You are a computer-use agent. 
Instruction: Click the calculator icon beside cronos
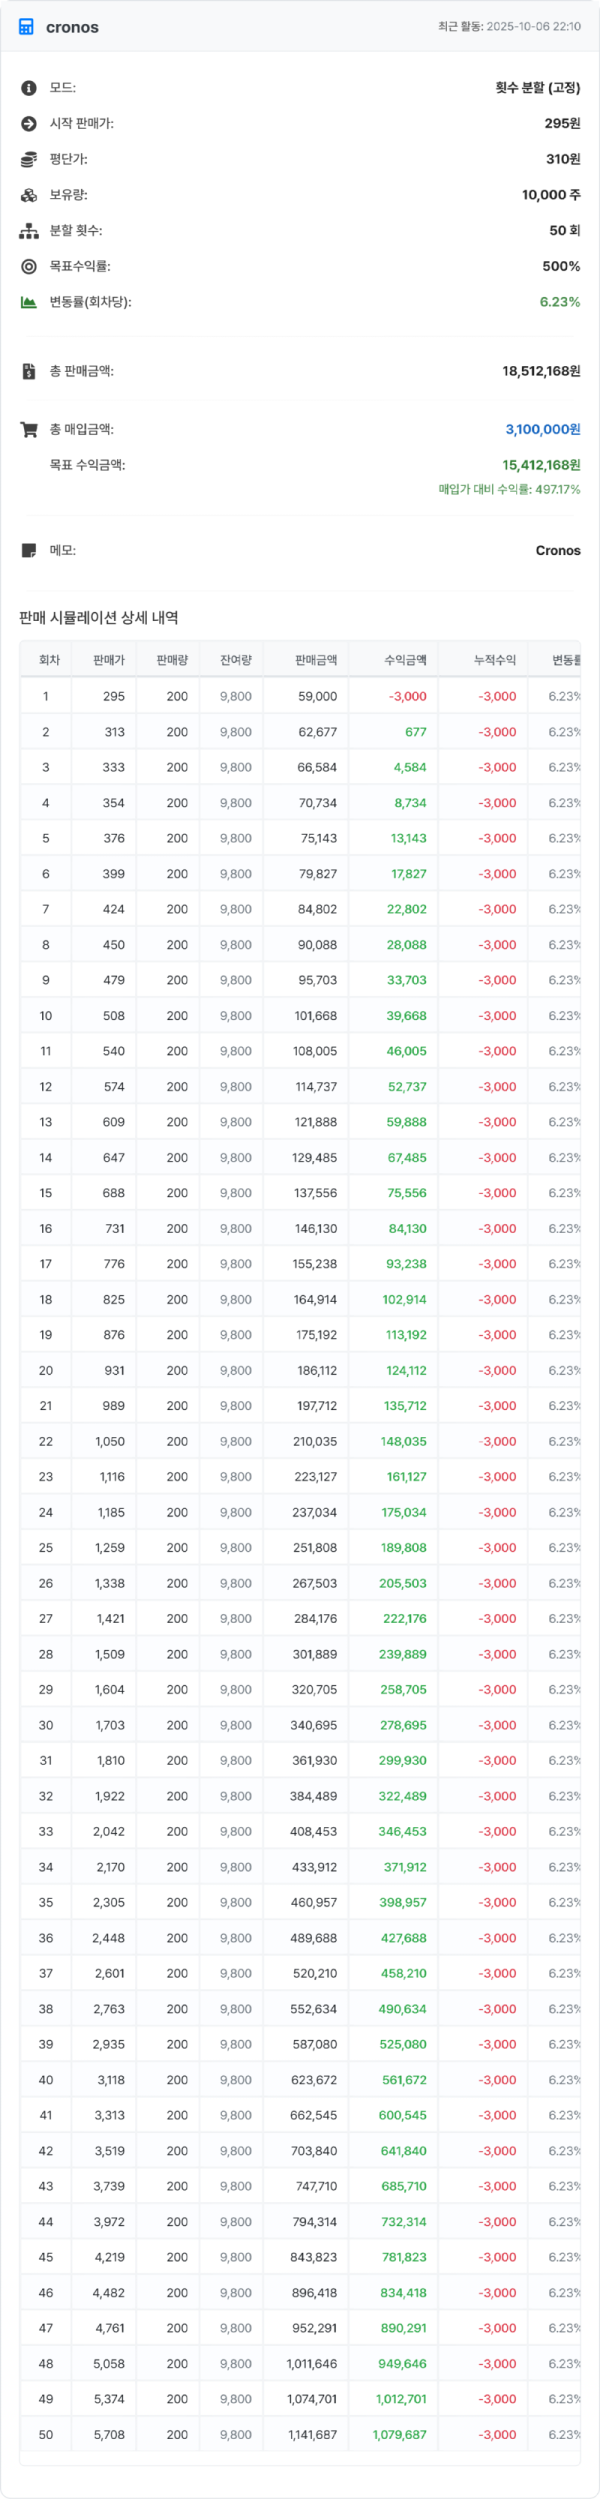click(26, 27)
